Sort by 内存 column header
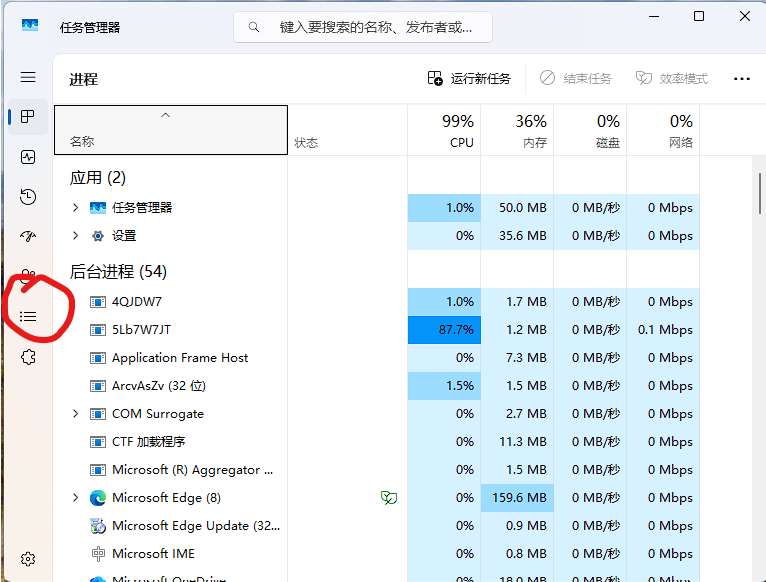This screenshot has height=582, width=766. pyautogui.click(x=517, y=130)
